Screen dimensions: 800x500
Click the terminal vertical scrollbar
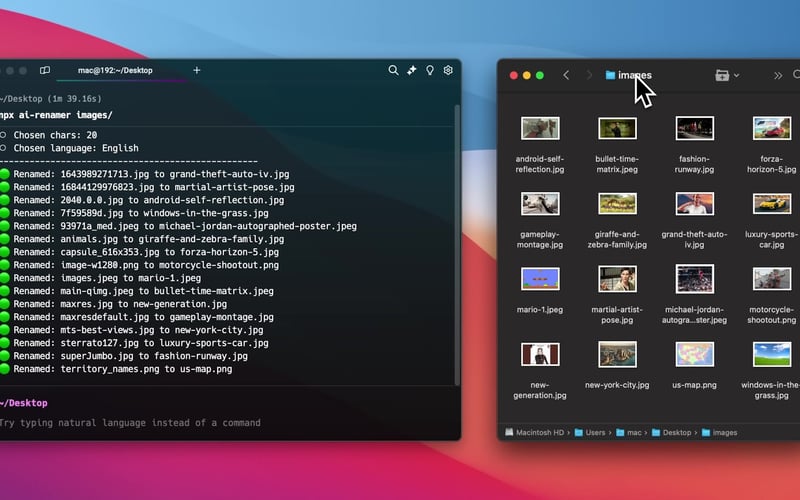pyautogui.click(x=457, y=245)
